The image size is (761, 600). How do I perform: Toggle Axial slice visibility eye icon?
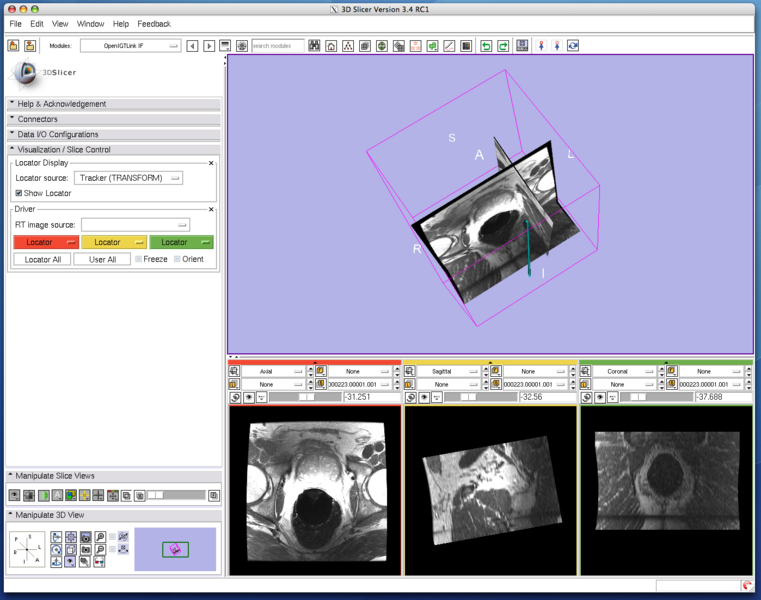coord(249,398)
